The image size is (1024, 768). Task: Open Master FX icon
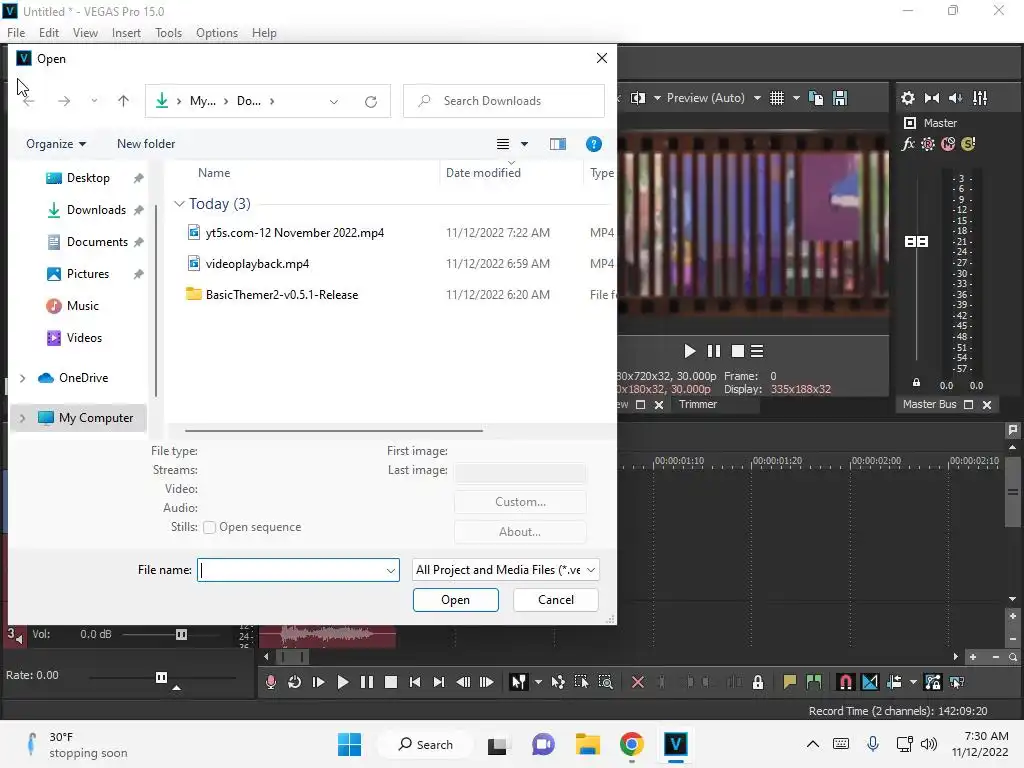[908, 144]
